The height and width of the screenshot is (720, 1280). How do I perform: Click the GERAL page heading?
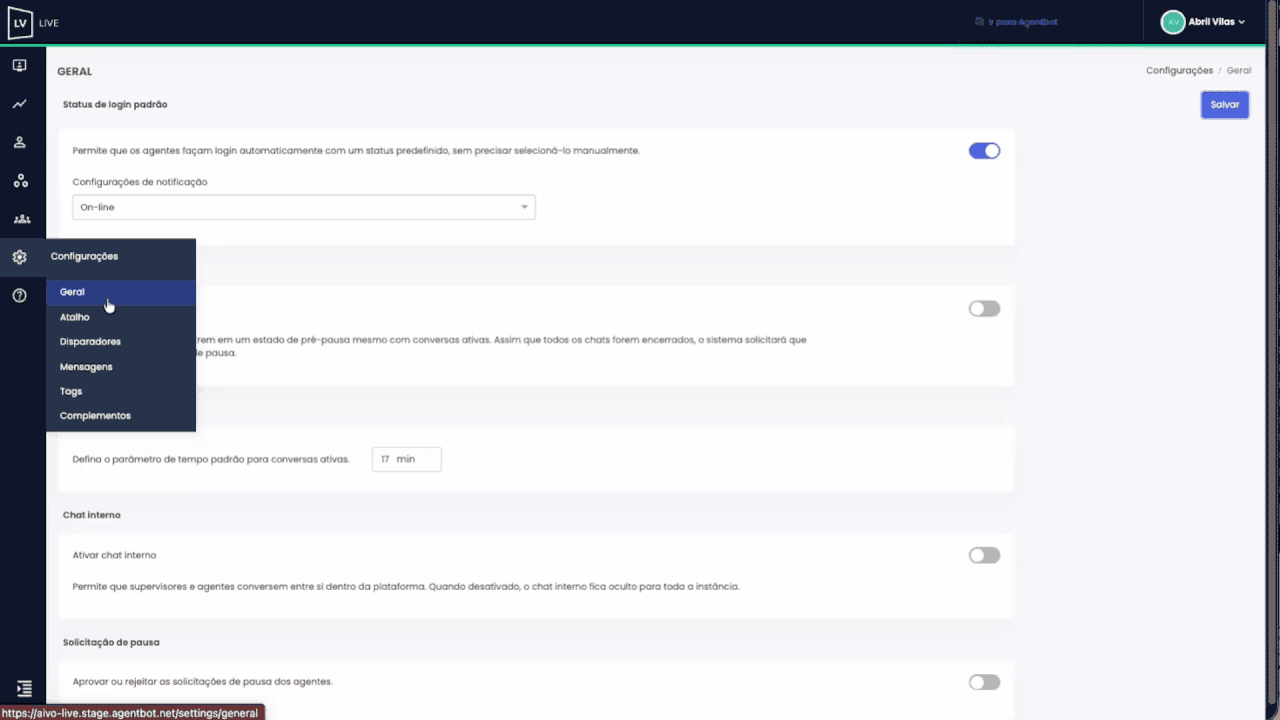click(x=75, y=72)
